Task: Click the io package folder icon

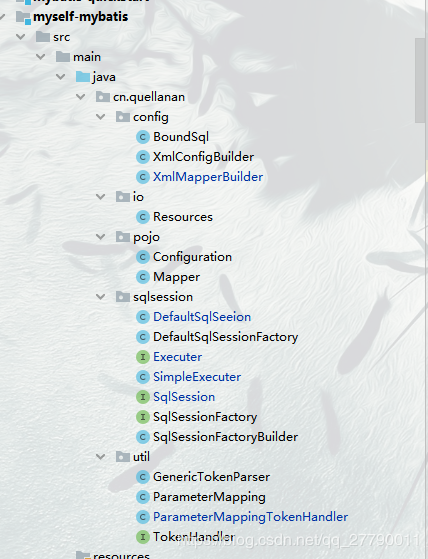Action: pos(123,196)
